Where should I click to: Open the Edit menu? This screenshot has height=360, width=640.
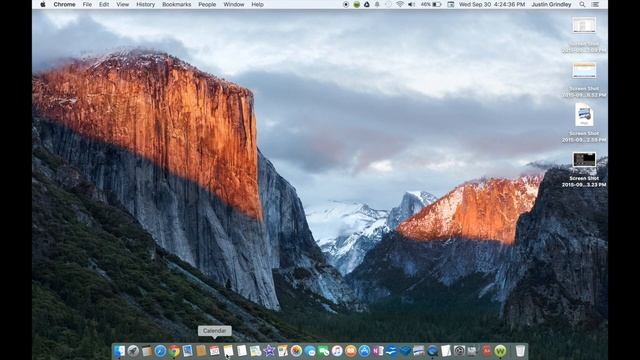click(104, 4)
